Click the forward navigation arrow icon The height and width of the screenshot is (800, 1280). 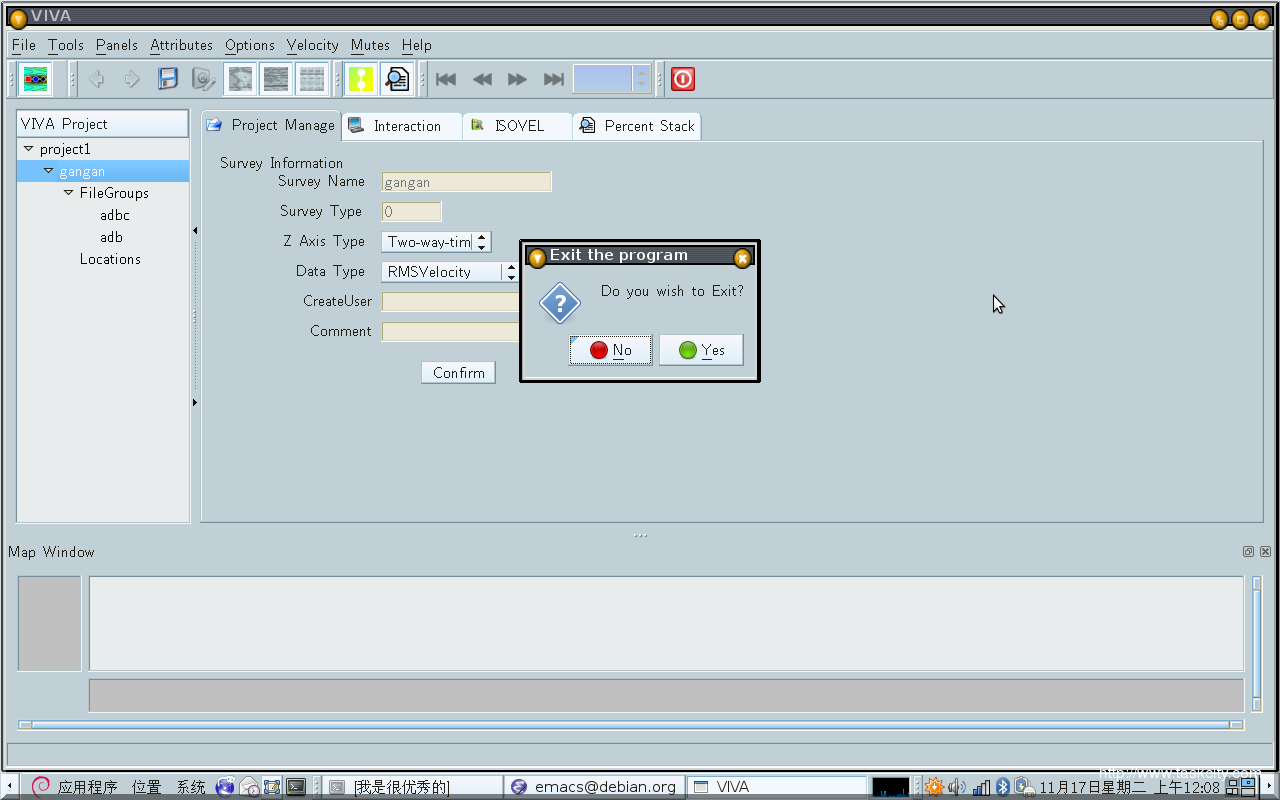pyautogui.click(x=132, y=78)
